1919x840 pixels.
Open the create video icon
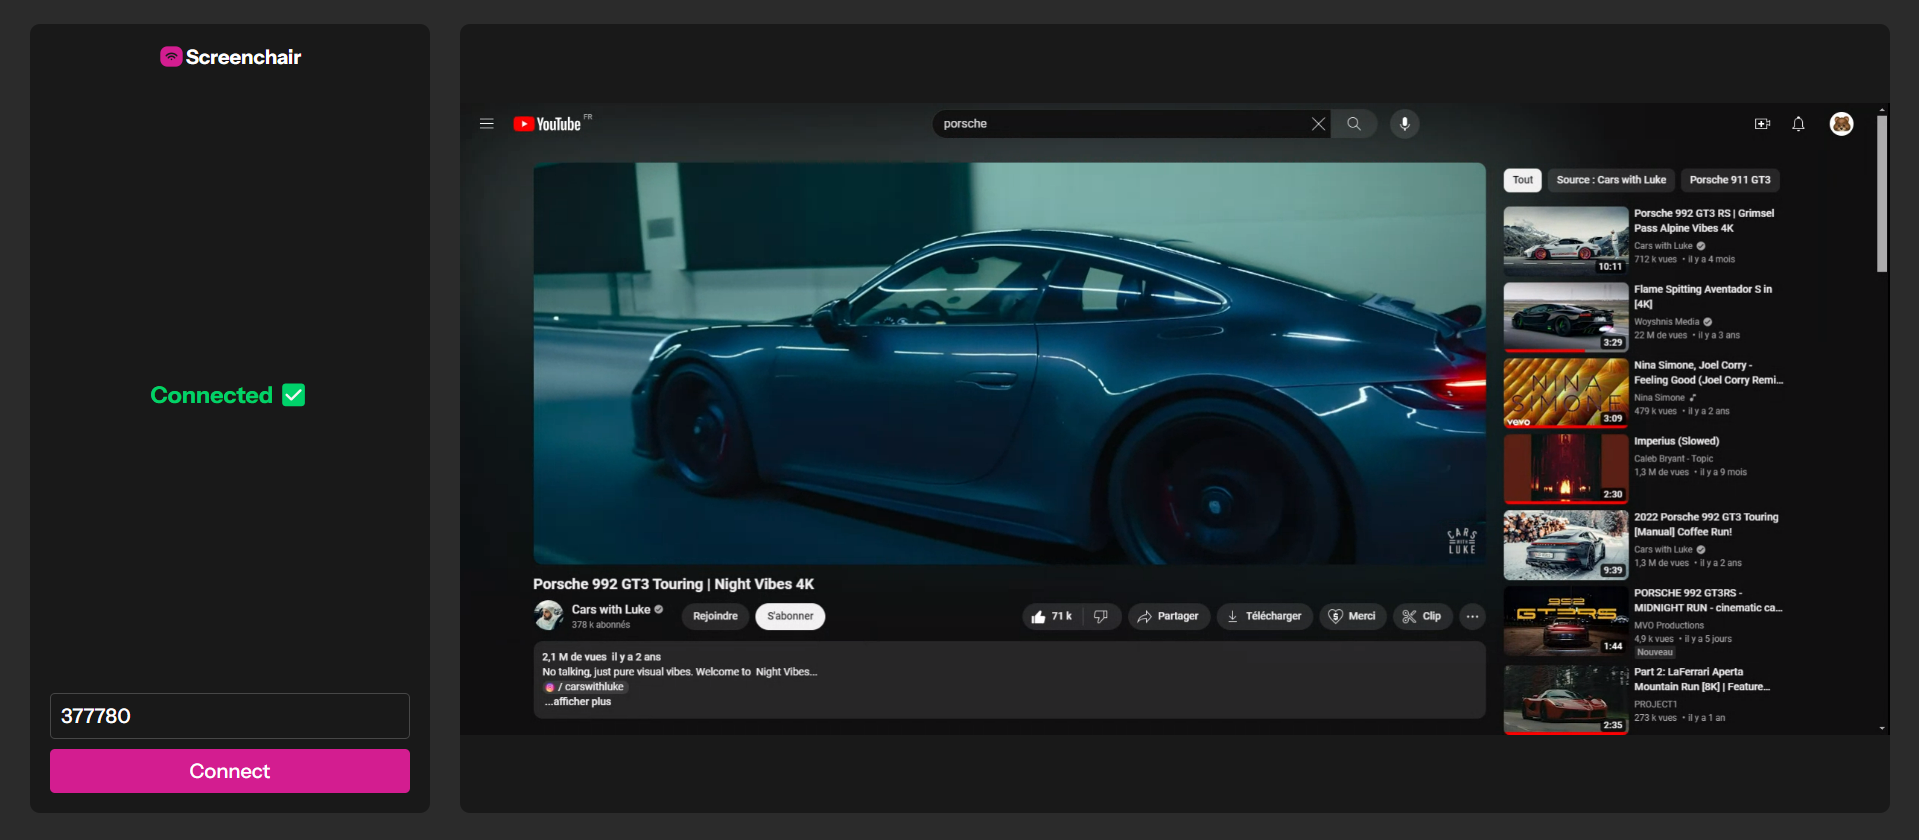coord(1762,124)
